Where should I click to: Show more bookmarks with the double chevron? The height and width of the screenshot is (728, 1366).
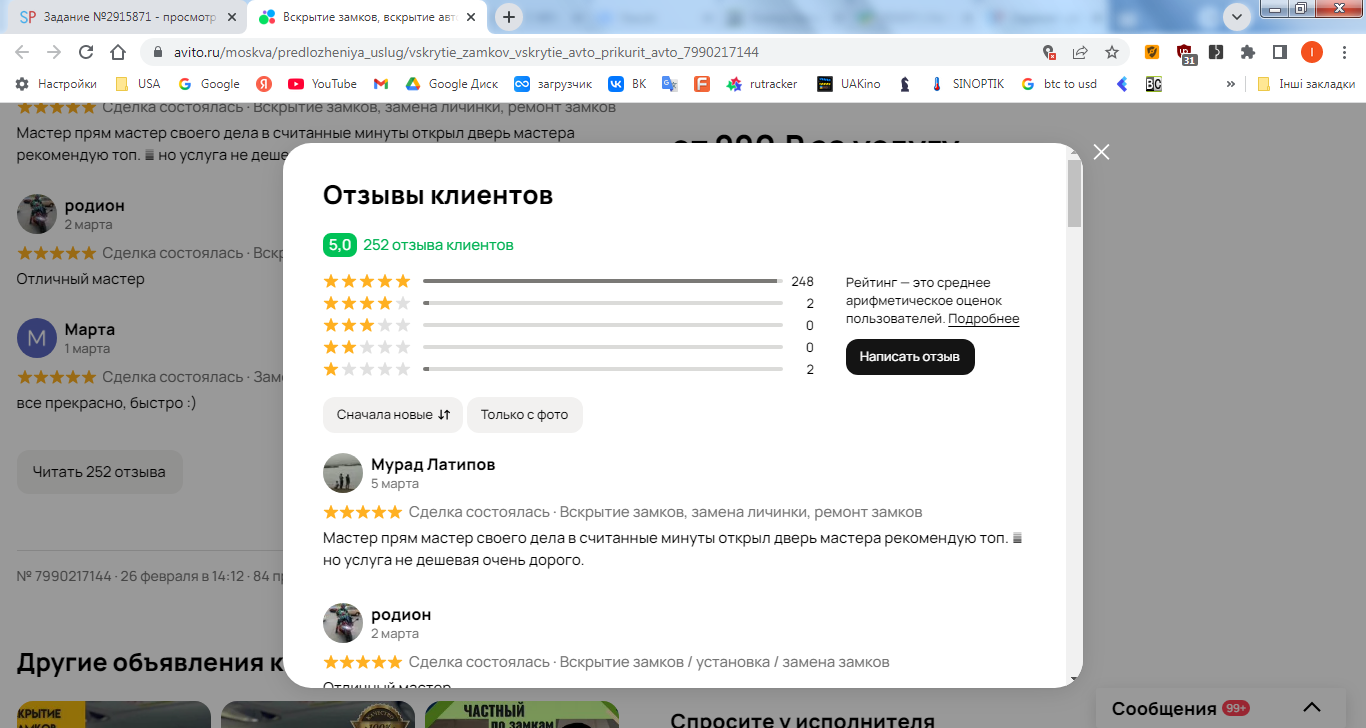coord(1230,84)
